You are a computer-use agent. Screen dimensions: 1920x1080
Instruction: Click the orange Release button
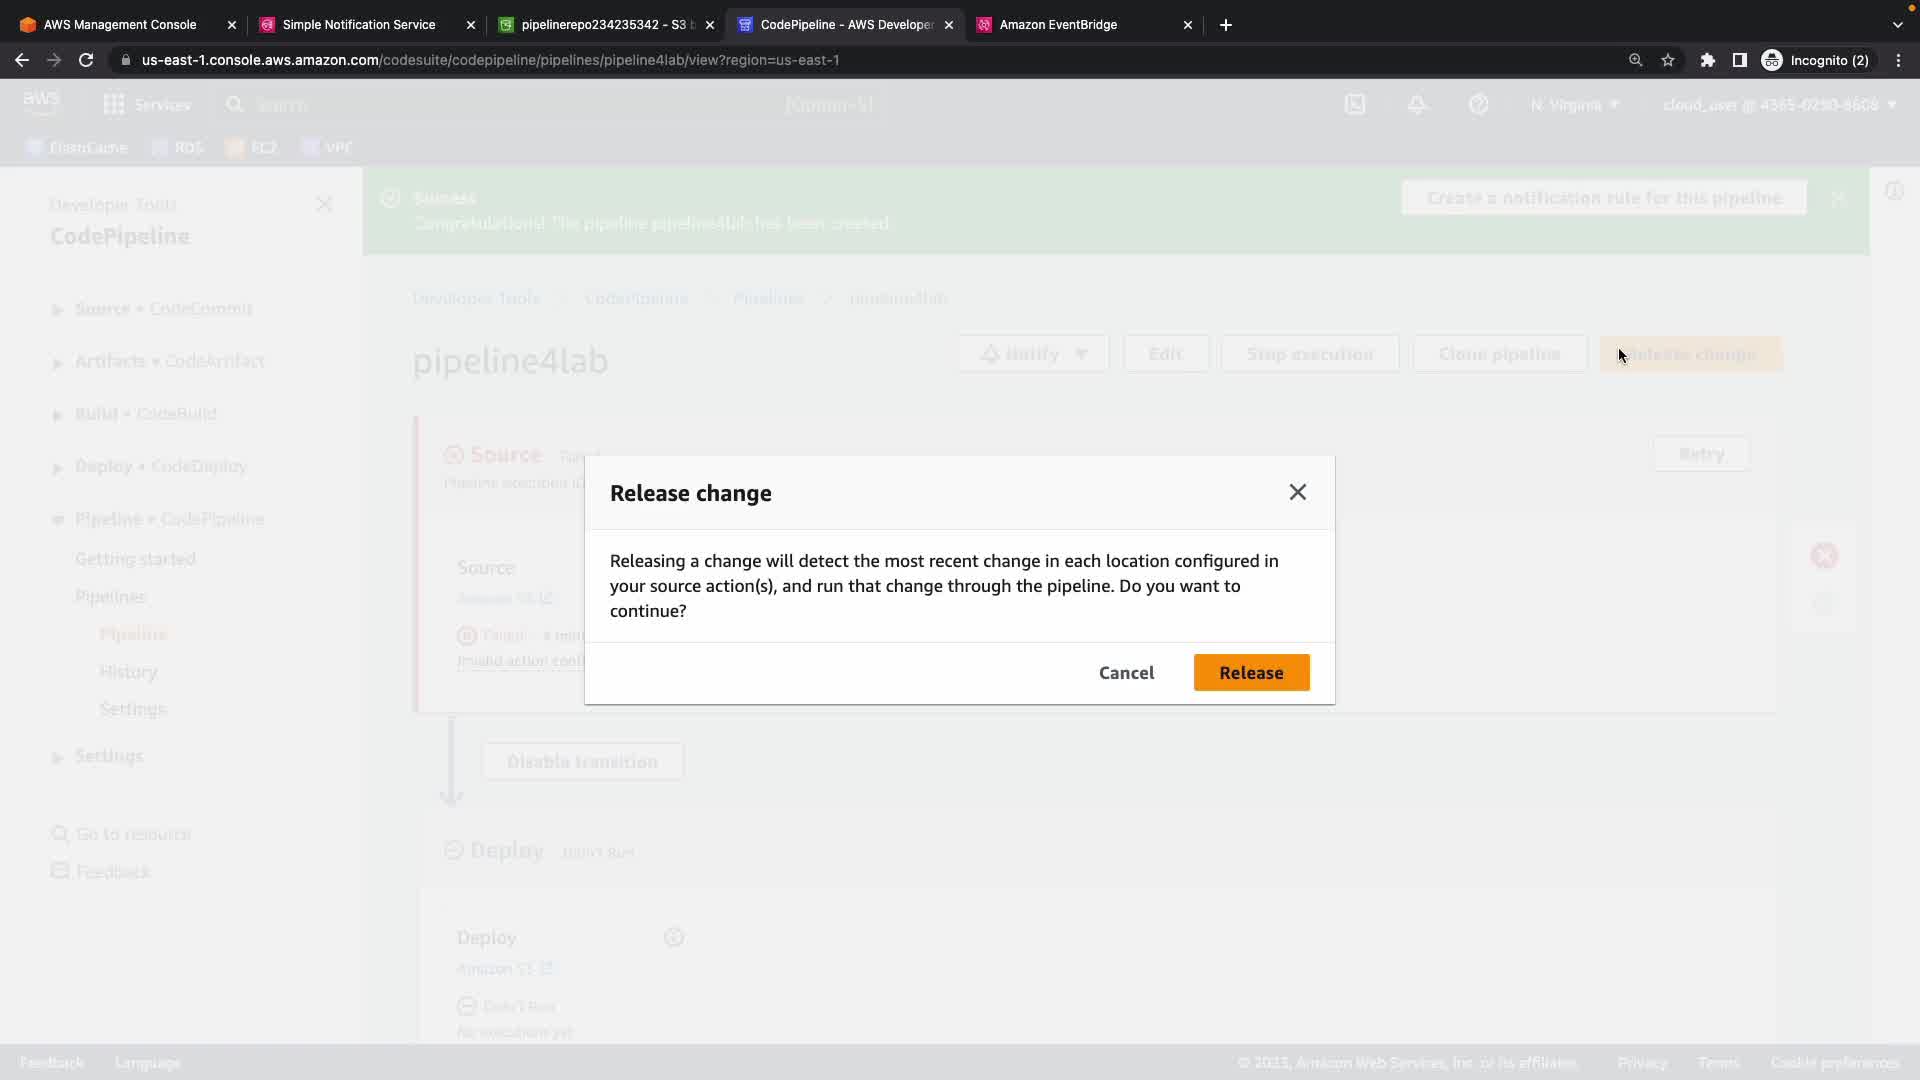point(1251,673)
